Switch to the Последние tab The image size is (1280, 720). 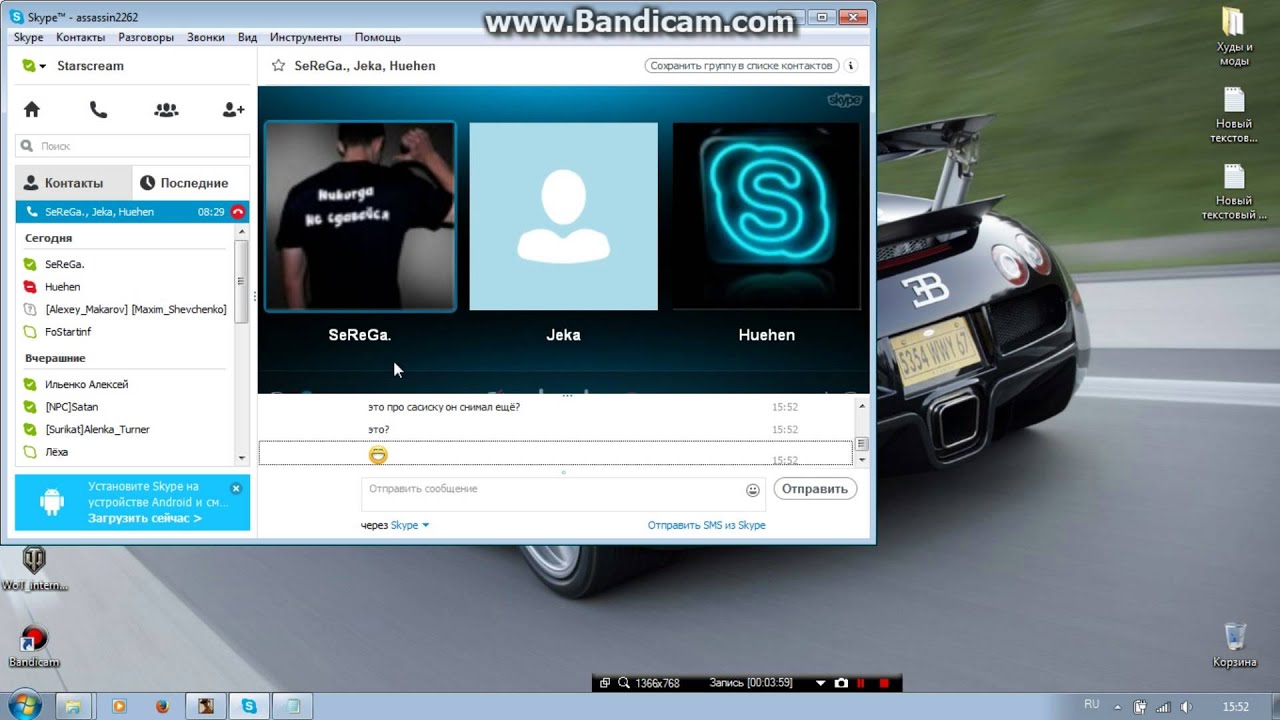[190, 183]
